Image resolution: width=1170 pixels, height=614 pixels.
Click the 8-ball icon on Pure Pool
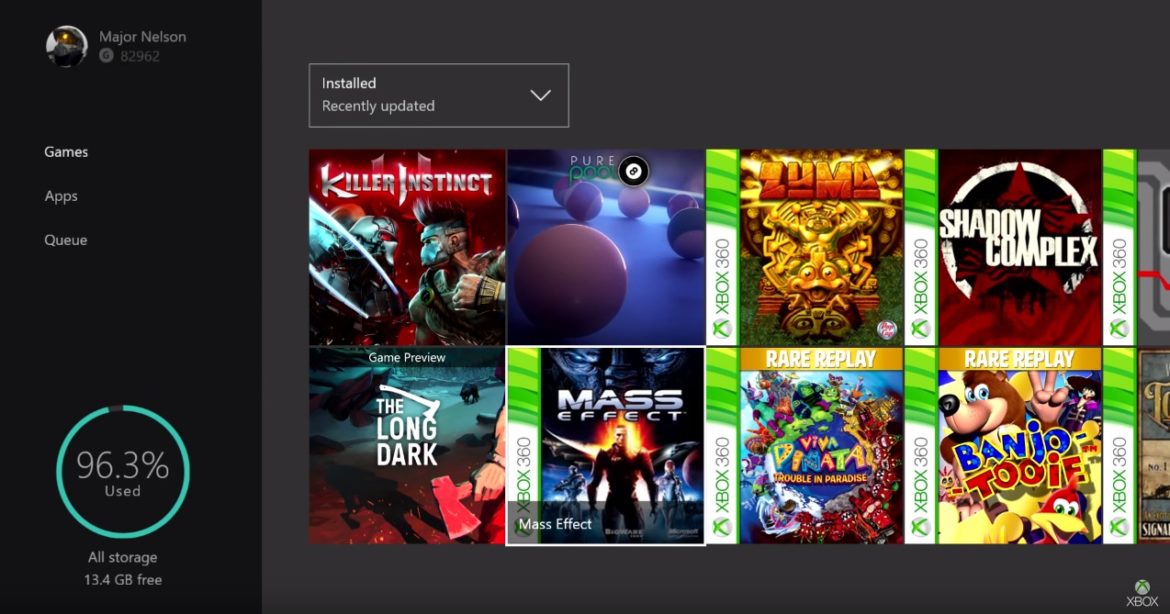pos(632,172)
